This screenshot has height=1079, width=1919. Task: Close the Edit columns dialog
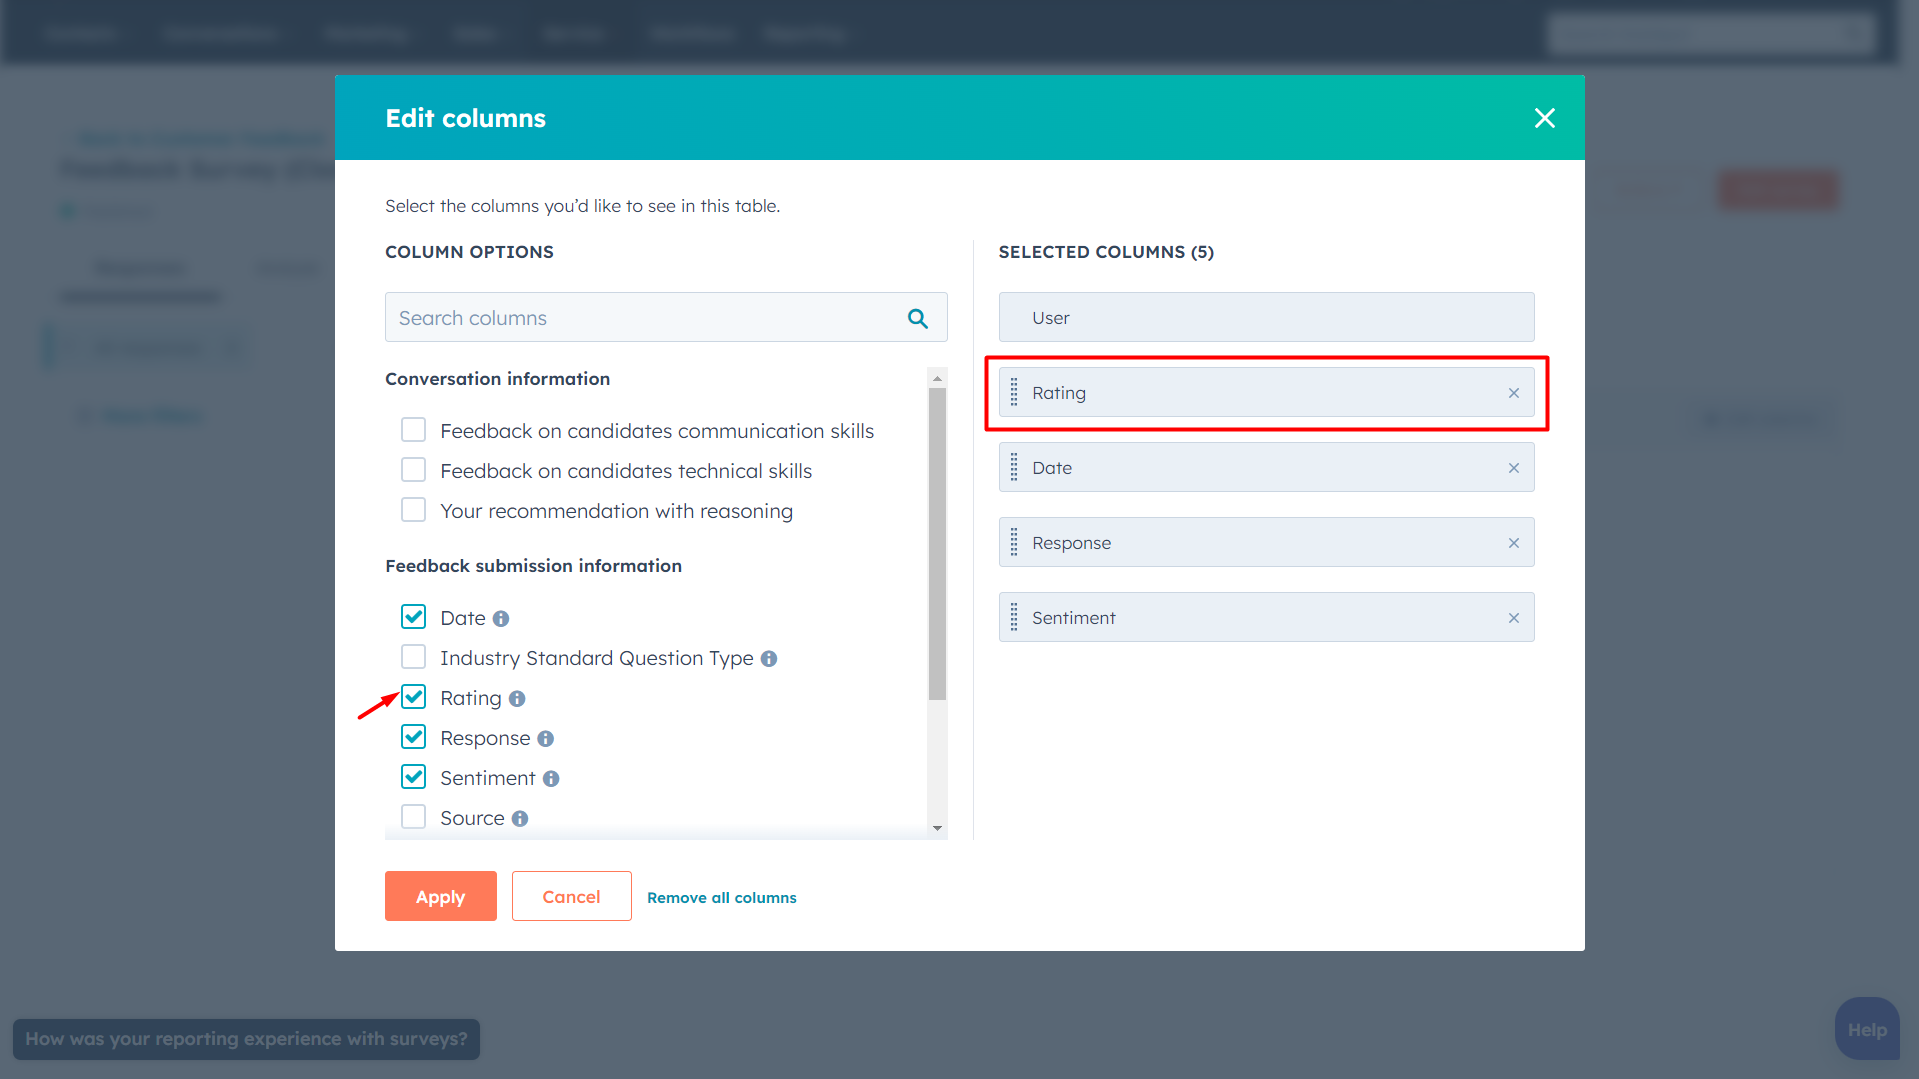point(1544,118)
